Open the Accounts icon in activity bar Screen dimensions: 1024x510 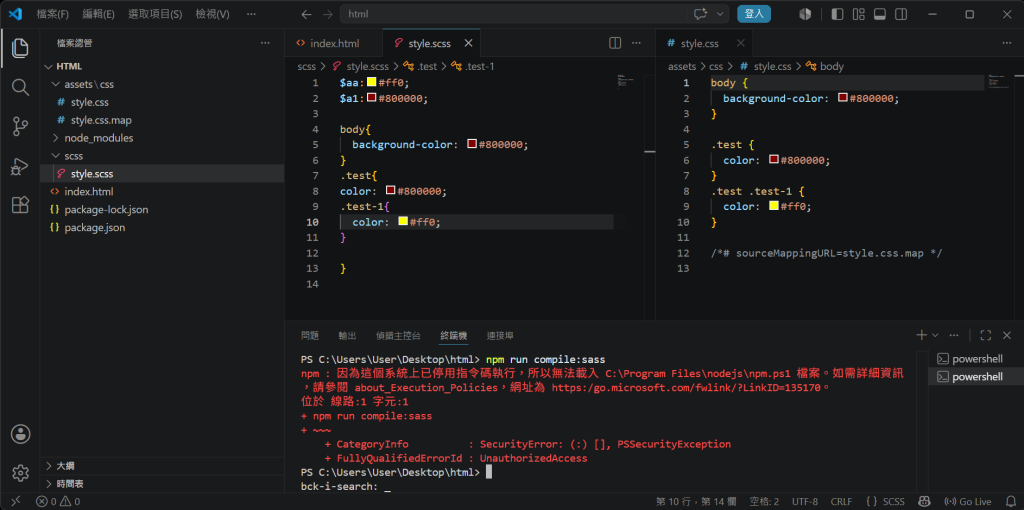click(20, 434)
